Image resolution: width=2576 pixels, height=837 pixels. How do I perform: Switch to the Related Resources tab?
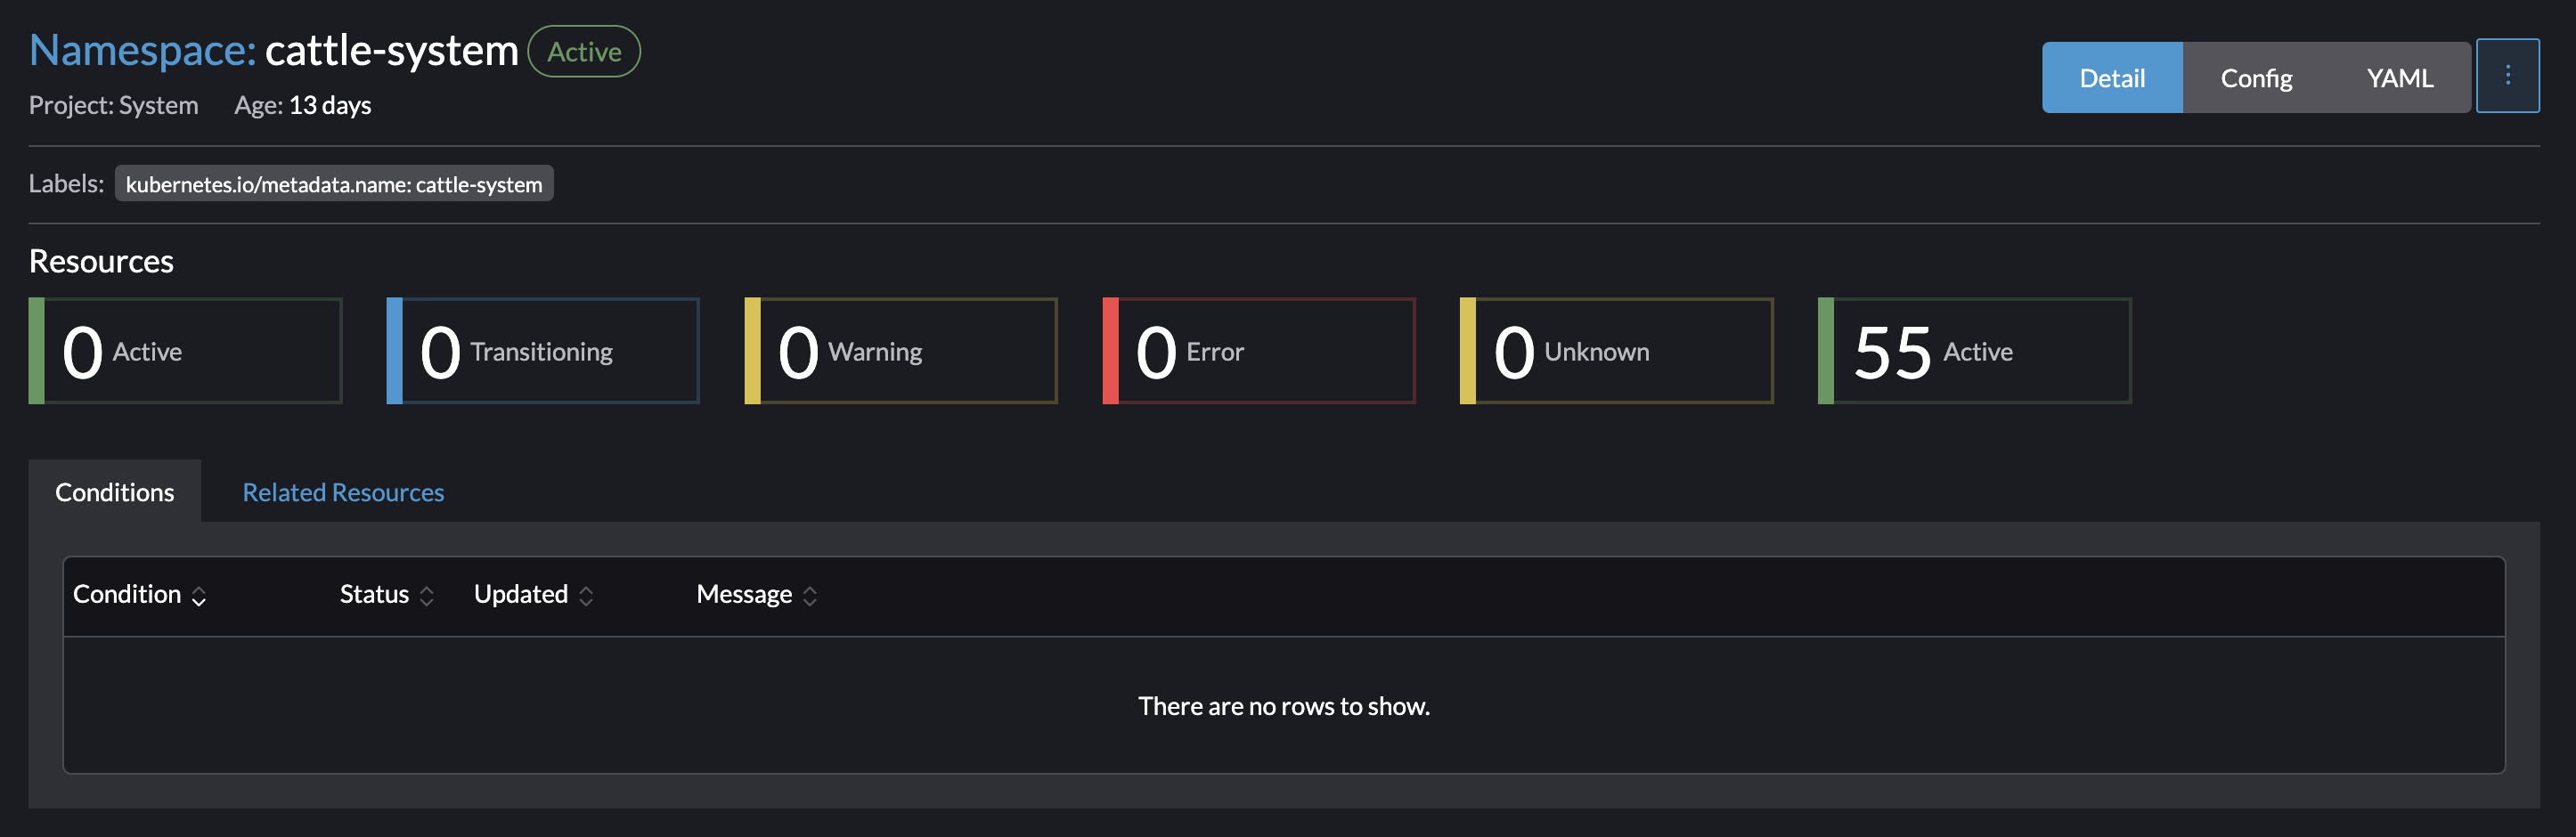342,491
